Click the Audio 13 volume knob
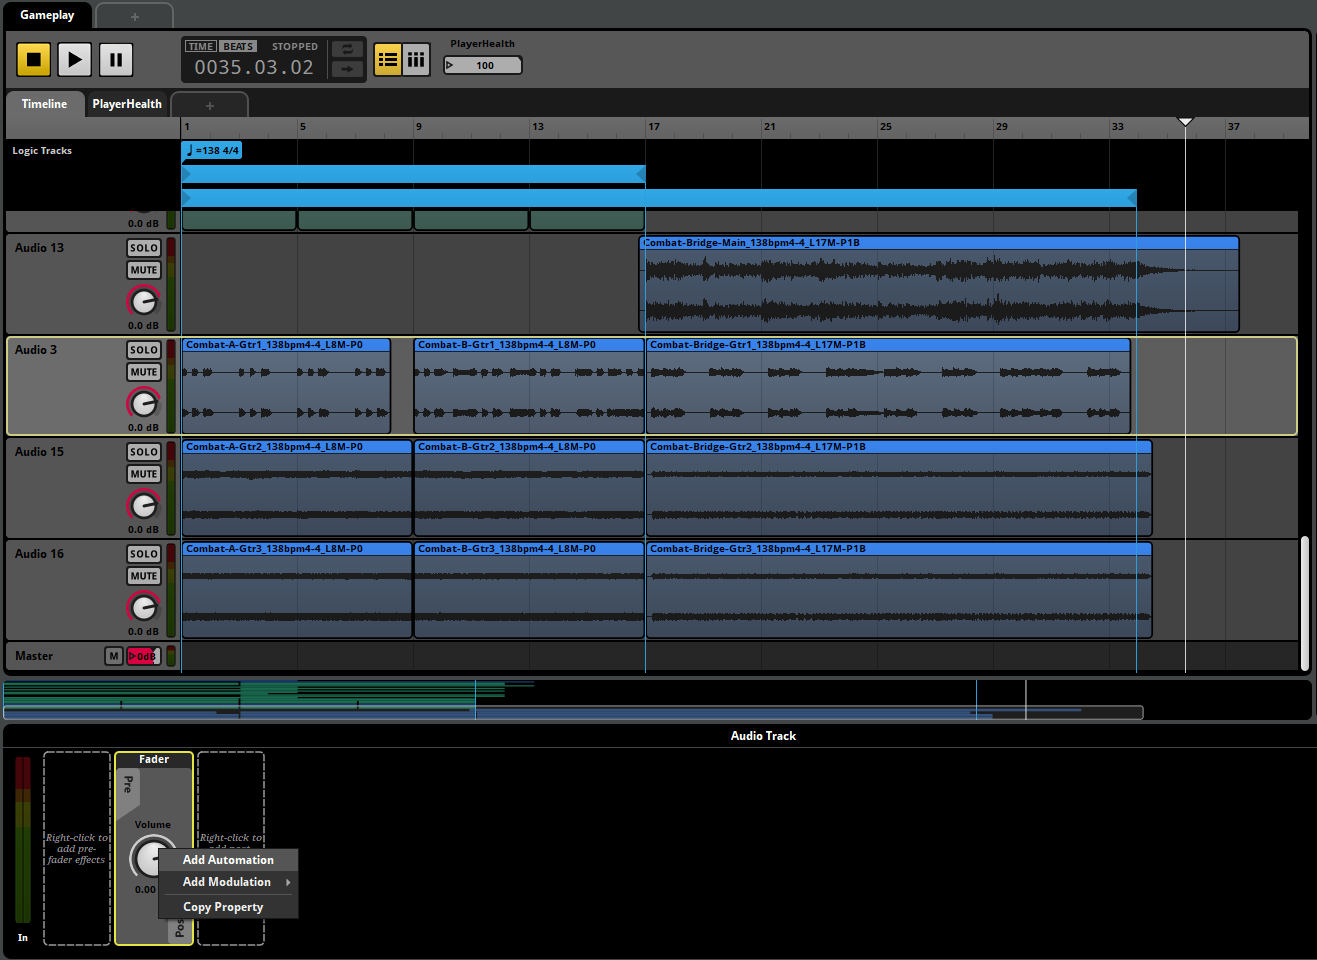This screenshot has height=960, width=1317. coord(143,301)
